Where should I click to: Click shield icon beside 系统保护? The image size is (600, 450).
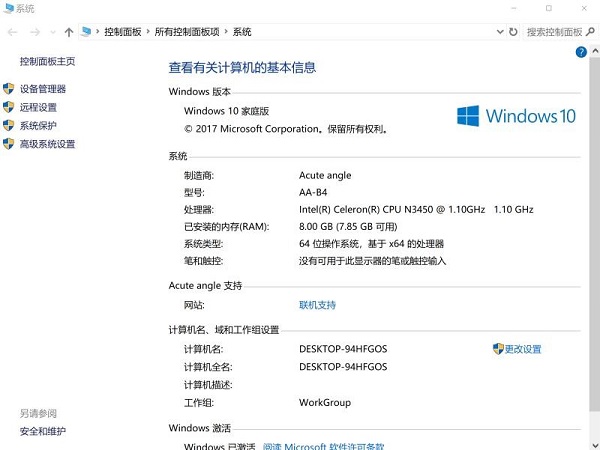pyautogui.click(x=8, y=125)
